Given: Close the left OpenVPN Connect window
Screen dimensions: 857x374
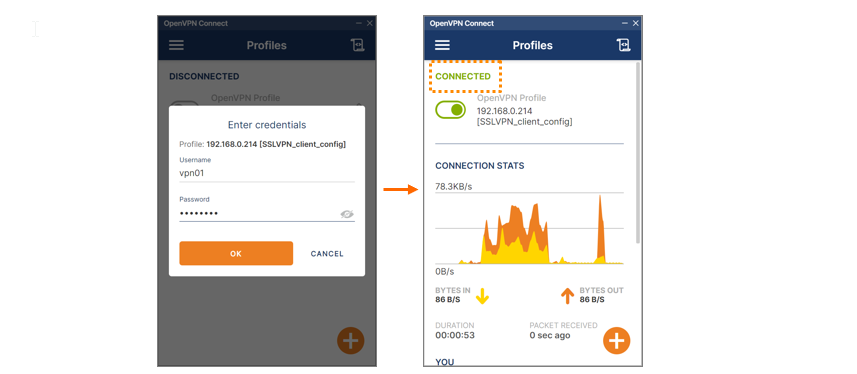Looking at the screenshot, I should click(369, 24).
